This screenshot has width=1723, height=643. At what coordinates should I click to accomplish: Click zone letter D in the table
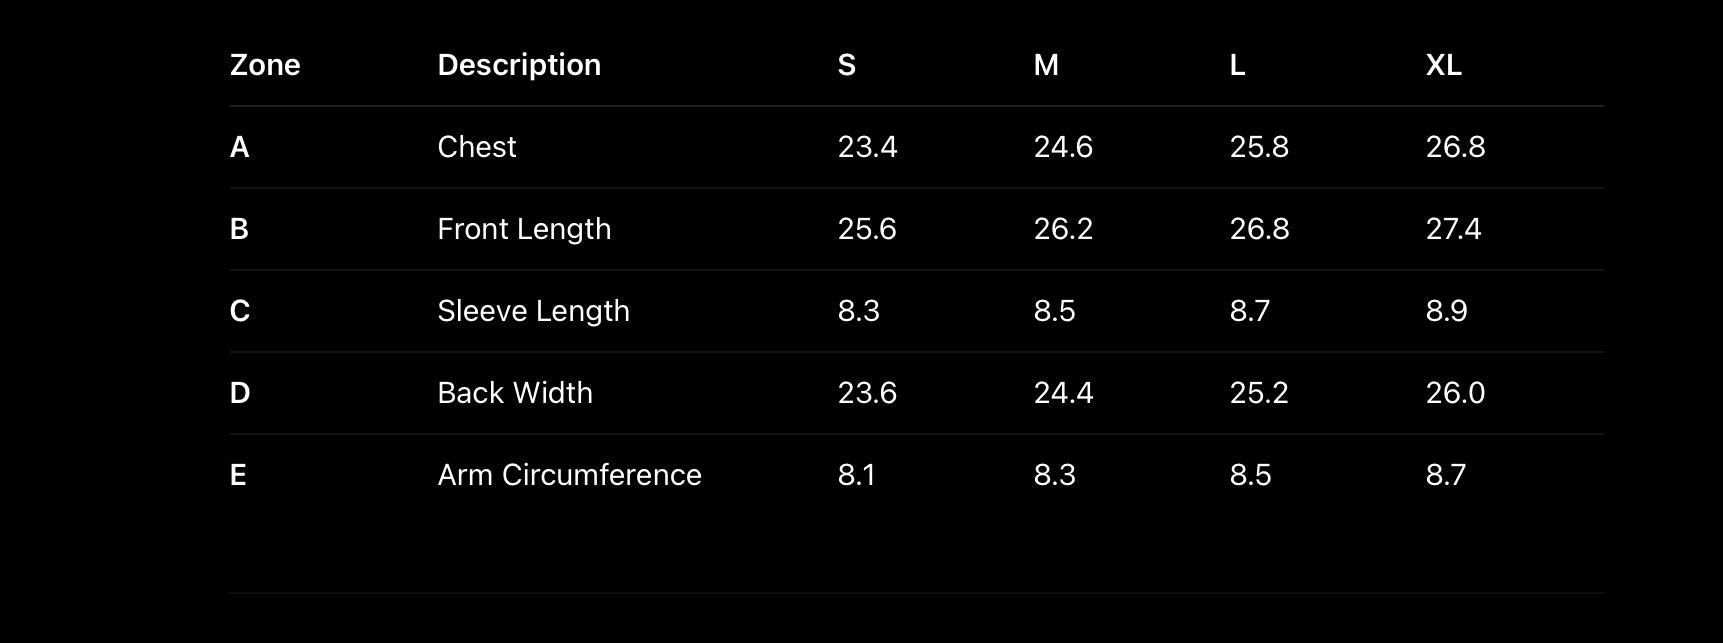[240, 393]
